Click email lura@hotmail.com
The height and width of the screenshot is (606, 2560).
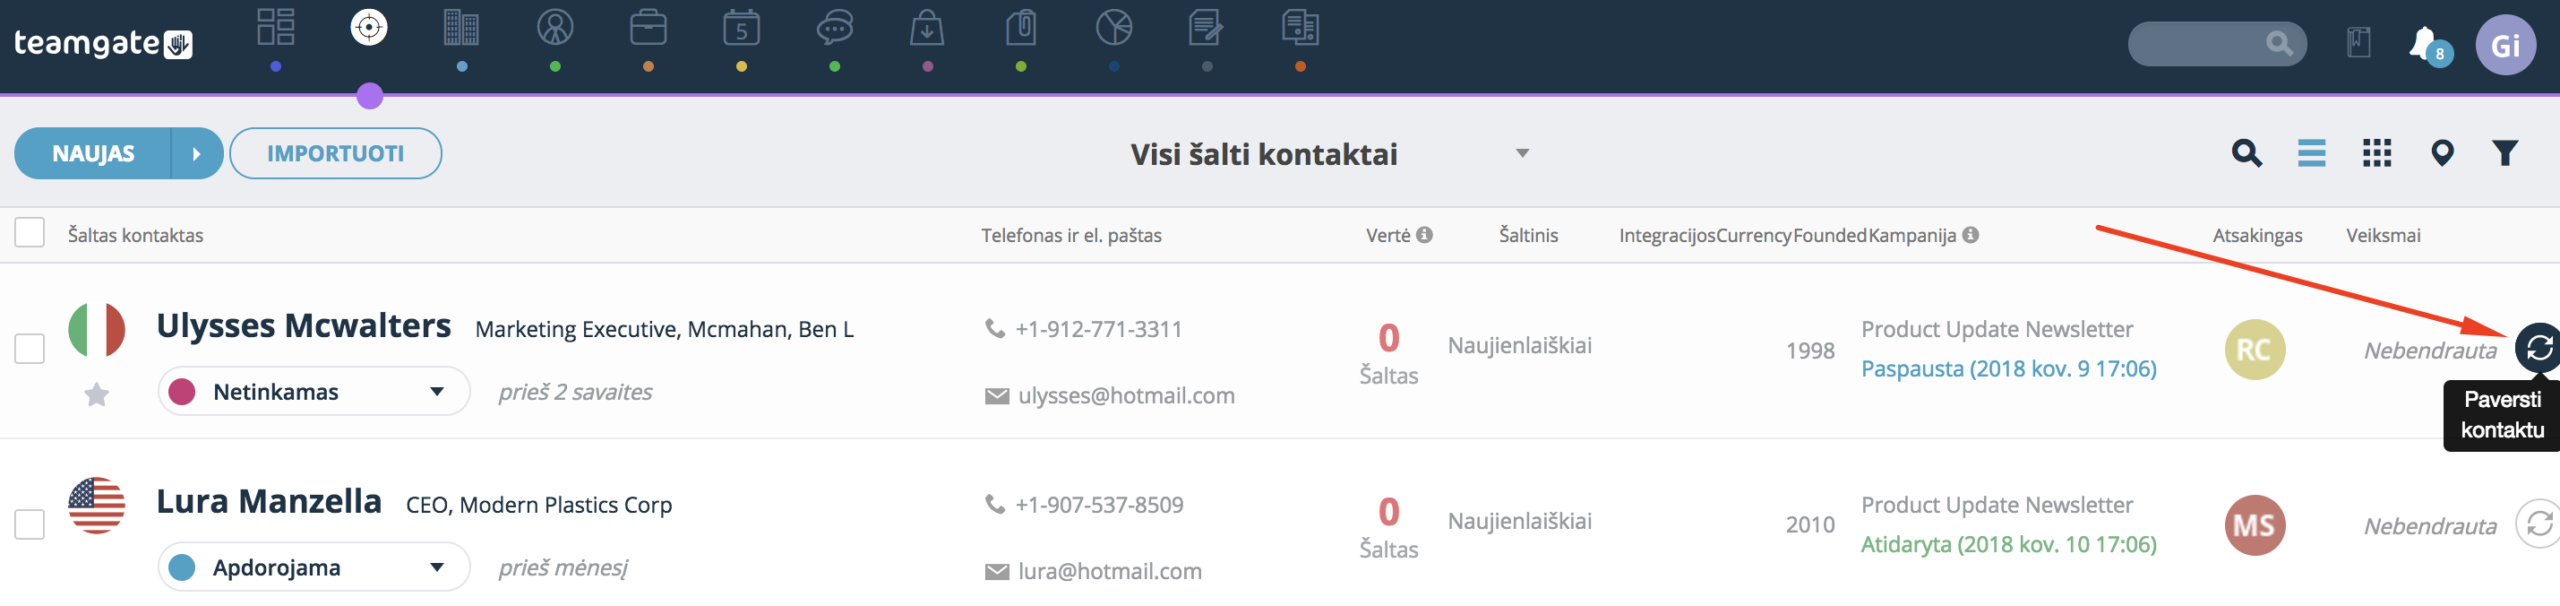1110,572
